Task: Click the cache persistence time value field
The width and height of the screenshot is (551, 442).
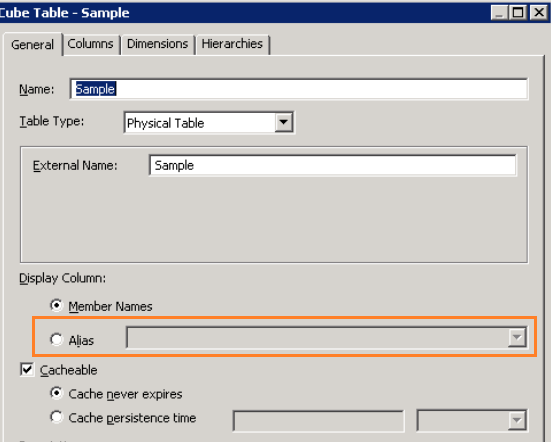Action: point(318,421)
